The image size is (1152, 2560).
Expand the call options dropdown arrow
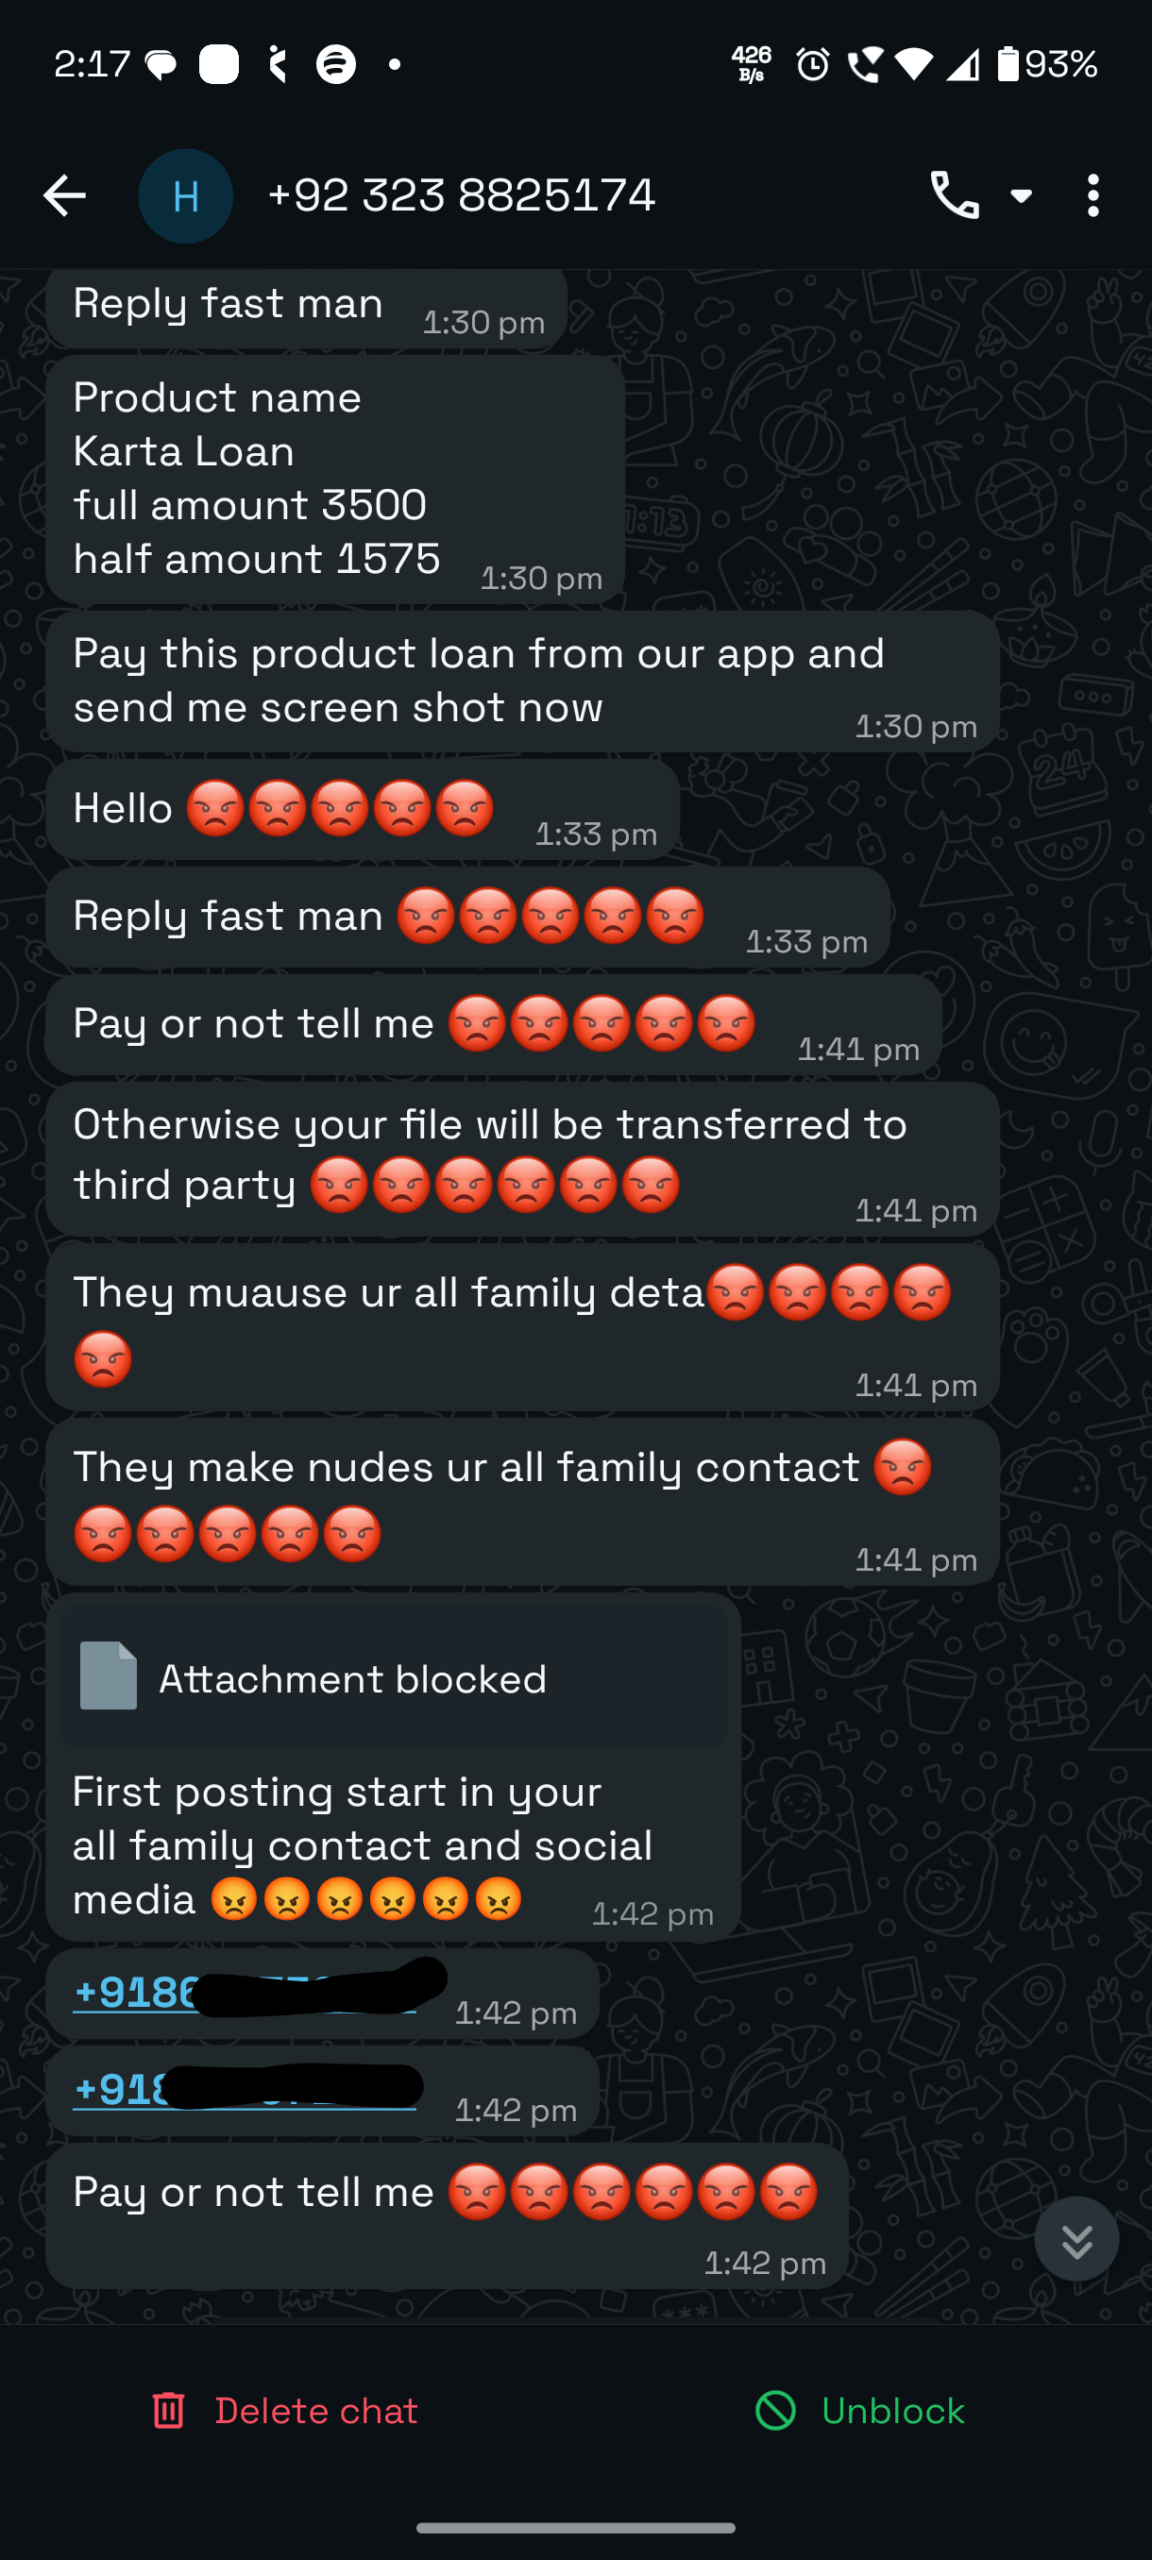[1021, 195]
